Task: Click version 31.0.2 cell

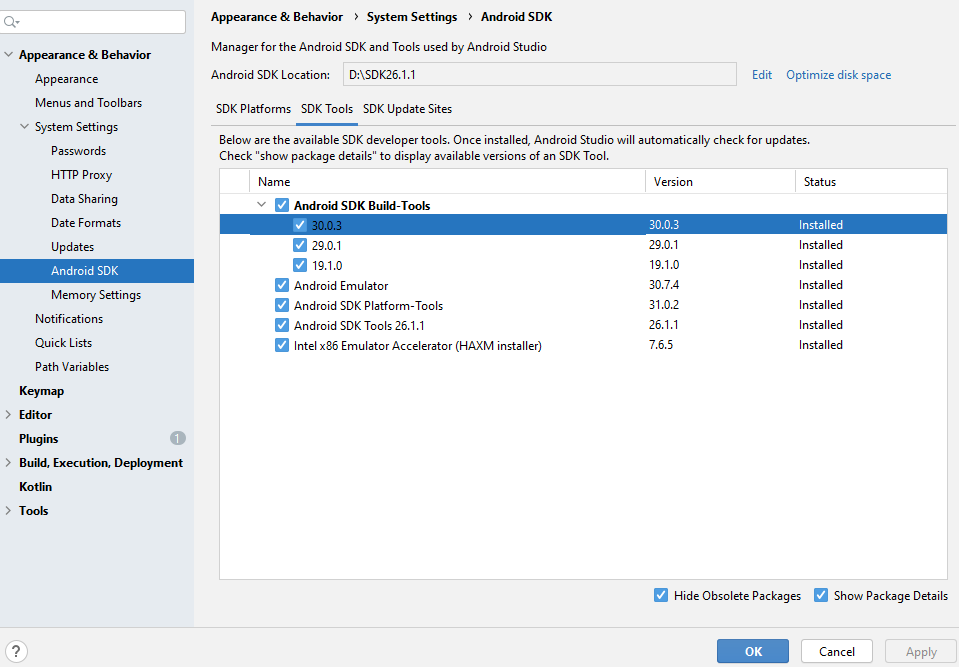Action: (x=664, y=304)
